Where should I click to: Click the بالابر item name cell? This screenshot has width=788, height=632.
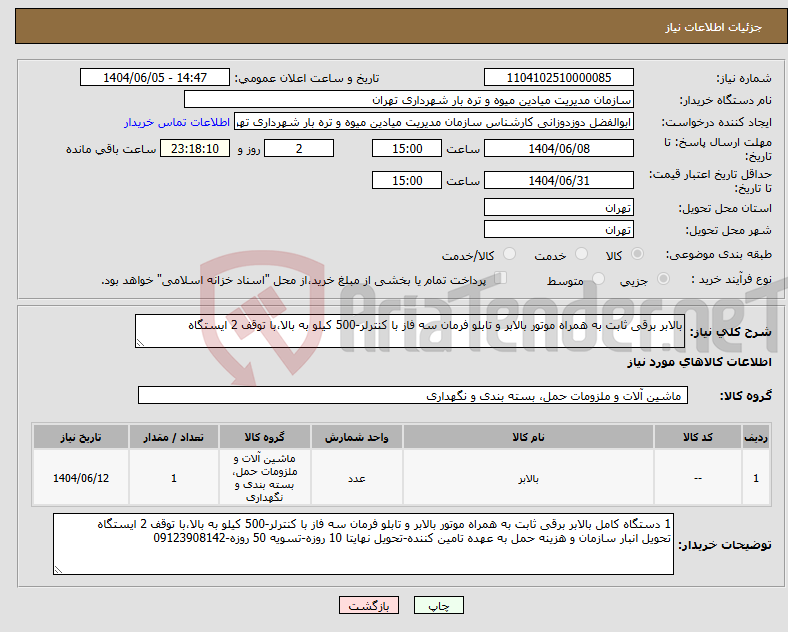pyautogui.click(x=528, y=478)
